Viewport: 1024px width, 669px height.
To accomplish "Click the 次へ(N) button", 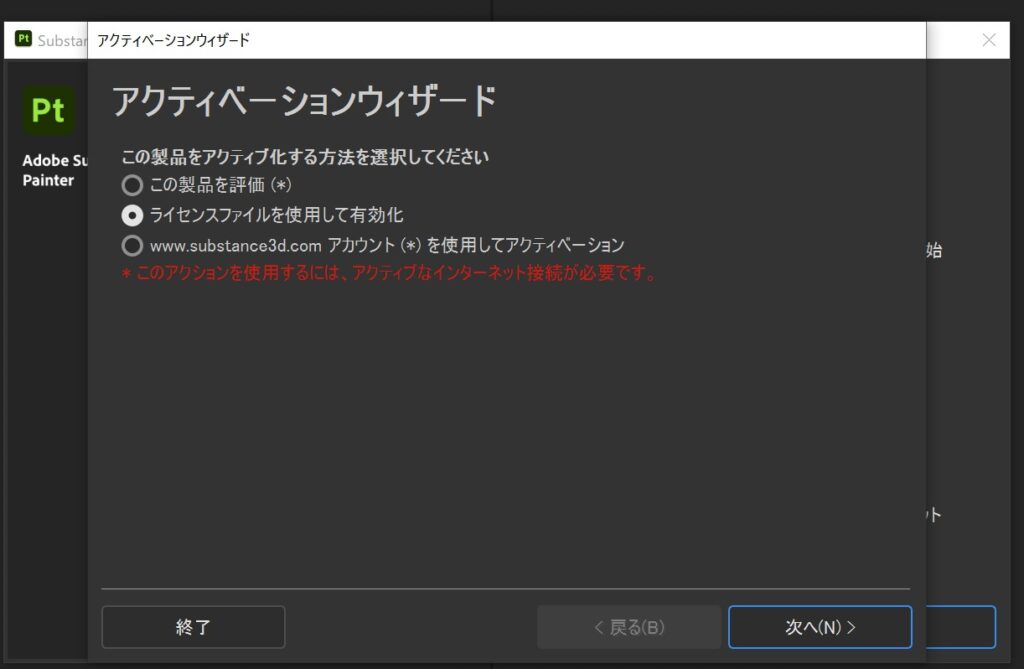I will point(820,627).
